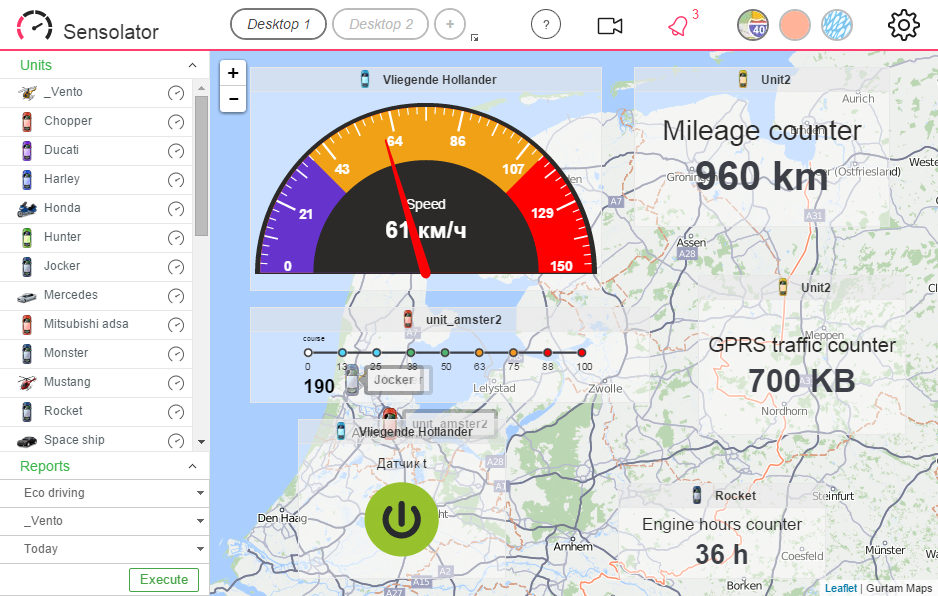Click the Honda motorcycle icon
This screenshot has width=938, height=596.
tap(27, 209)
